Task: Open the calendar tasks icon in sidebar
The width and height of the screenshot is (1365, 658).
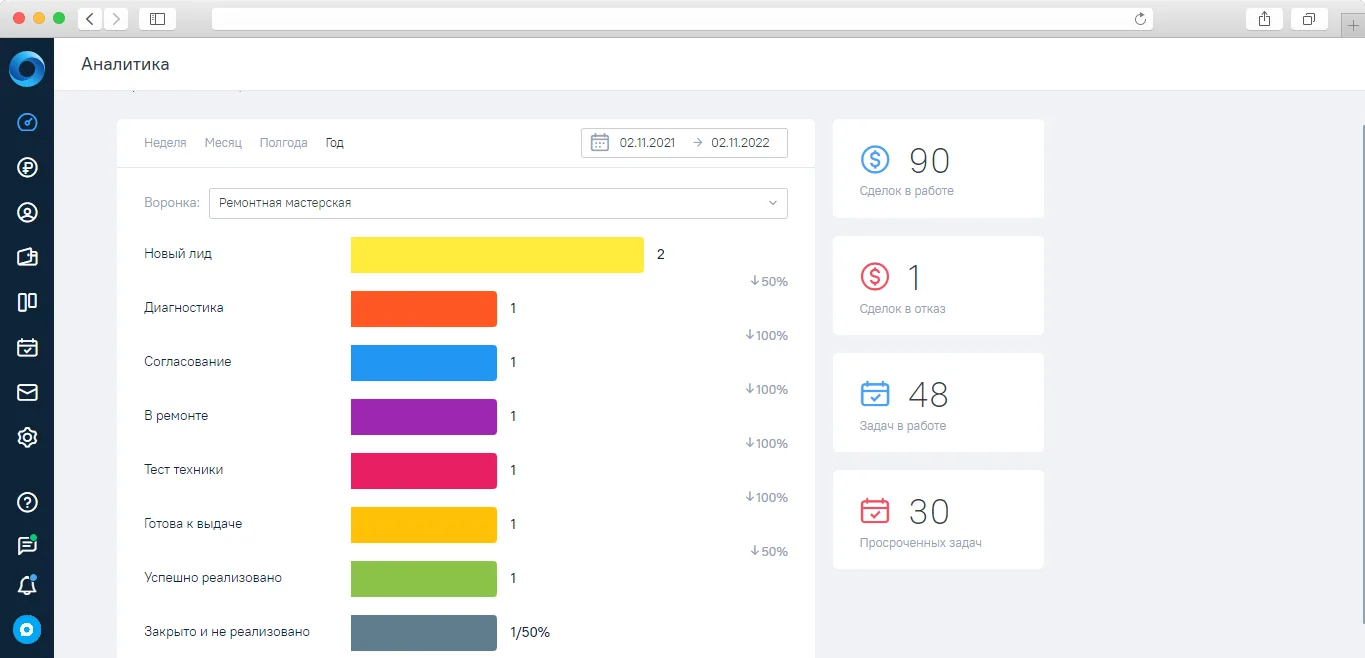Action: click(x=27, y=347)
